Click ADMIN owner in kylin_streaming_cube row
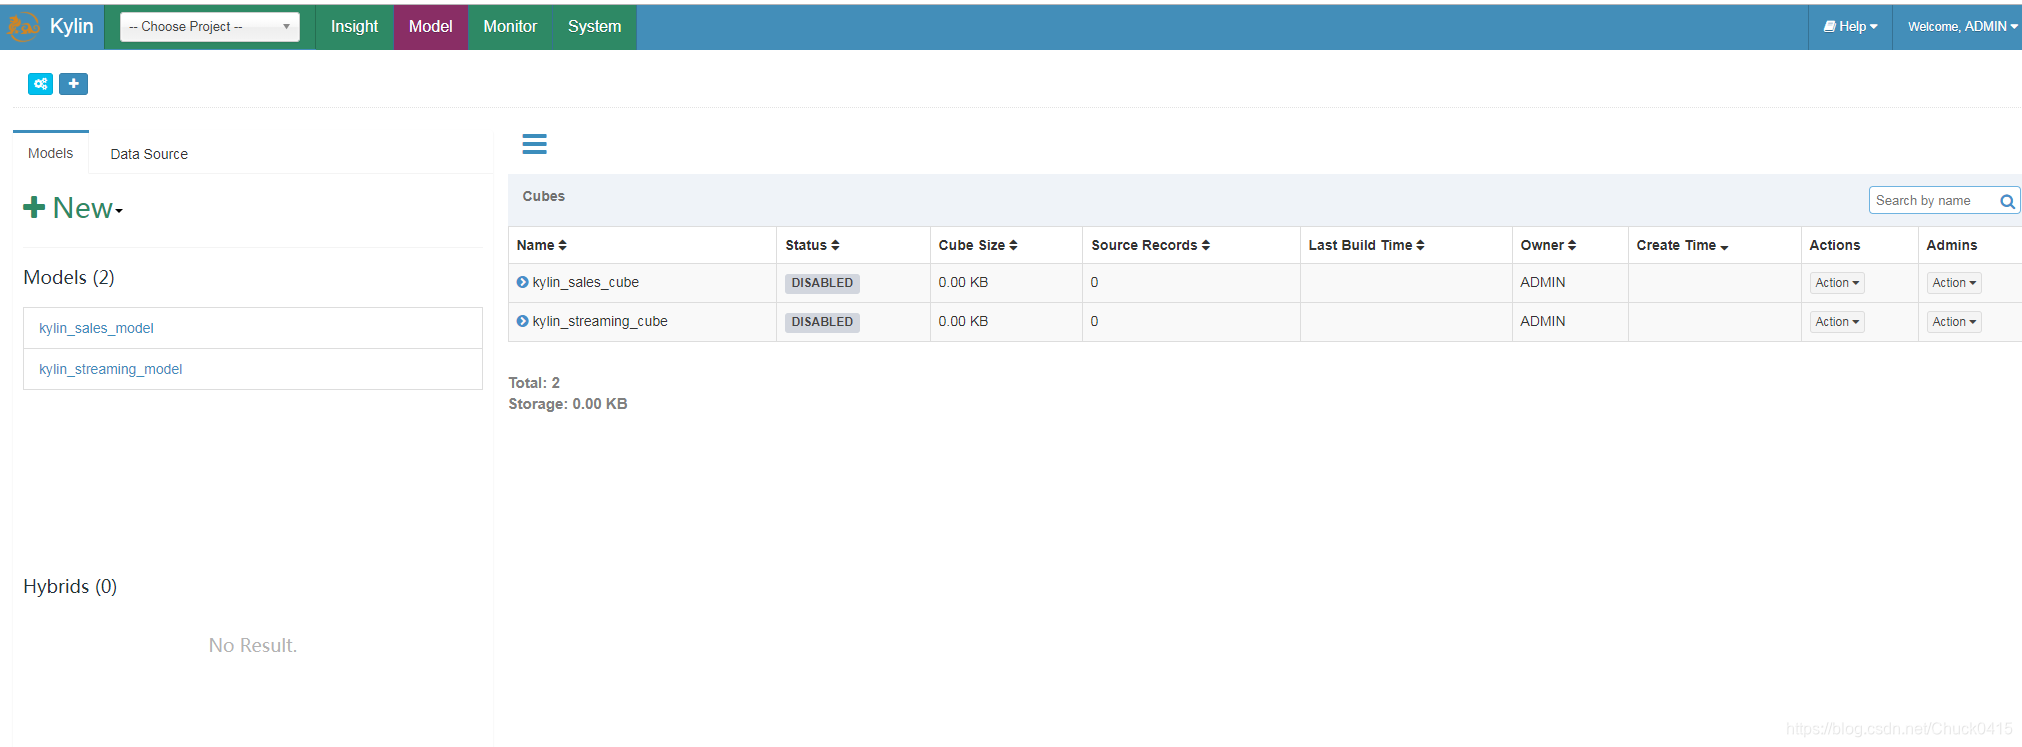The width and height of the screenshot is (2022, 747). [x=1543, y=321]
